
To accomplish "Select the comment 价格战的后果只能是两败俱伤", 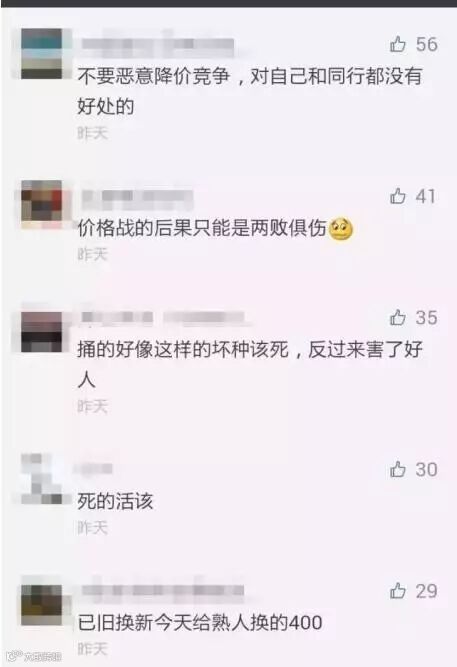I will point(202,228).
